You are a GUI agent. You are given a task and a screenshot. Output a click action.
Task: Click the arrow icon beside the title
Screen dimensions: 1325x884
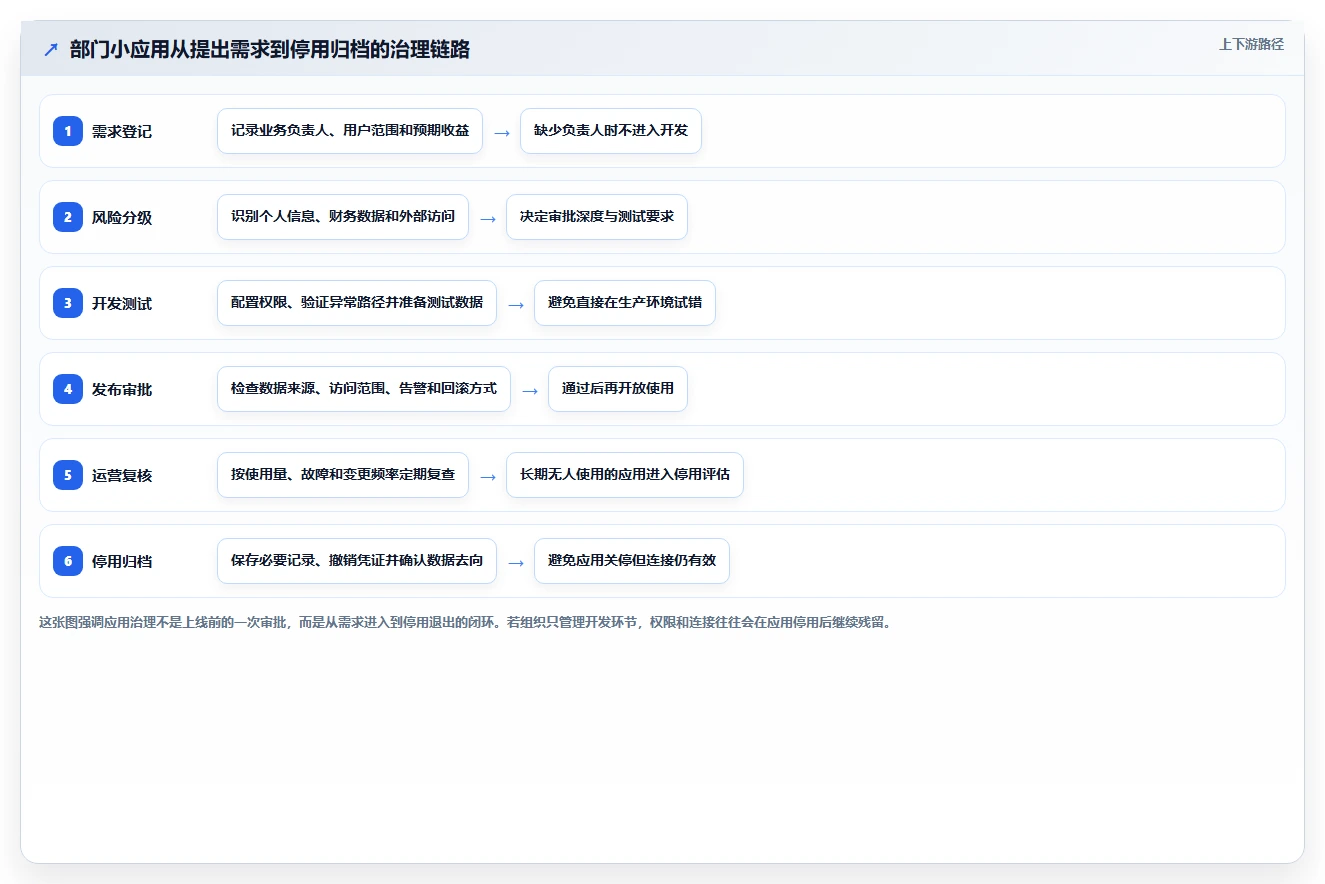point(51,50)
